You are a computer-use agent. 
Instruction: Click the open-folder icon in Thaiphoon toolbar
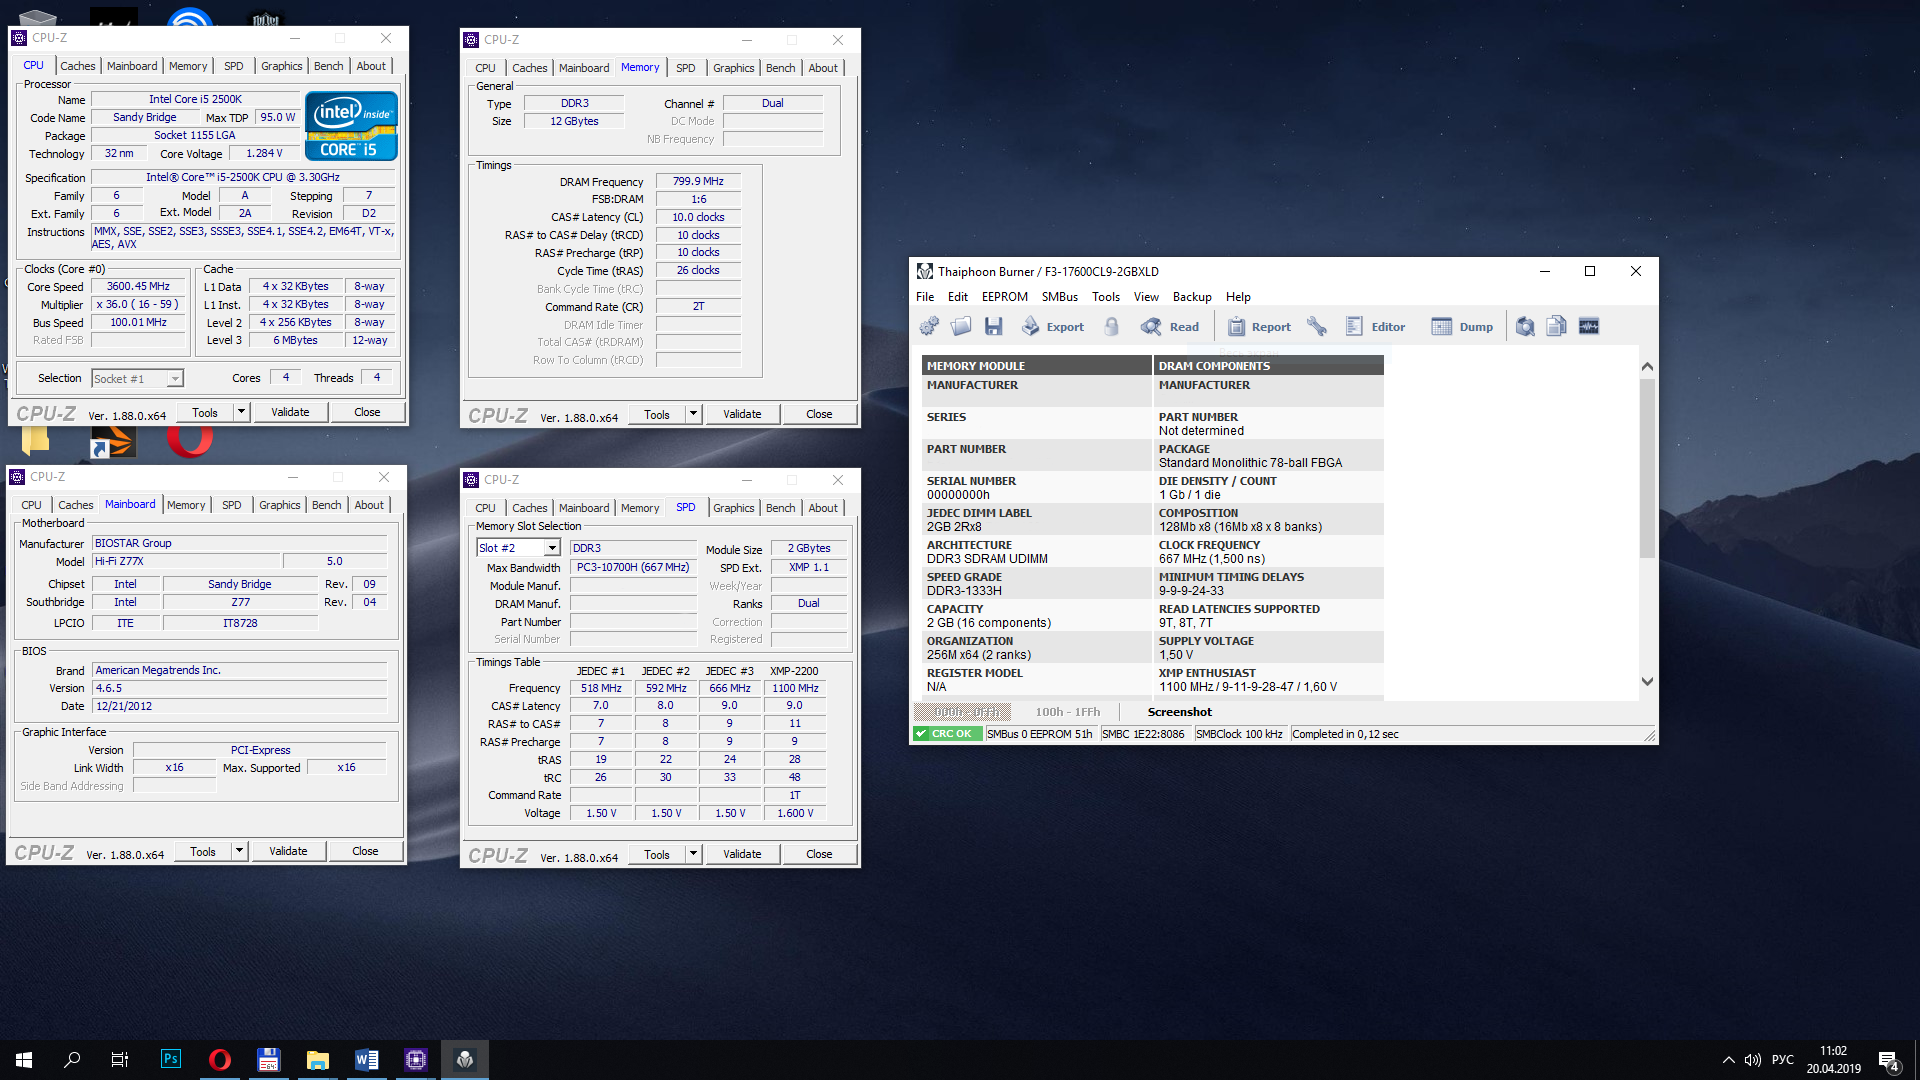[x=961, y=326]
